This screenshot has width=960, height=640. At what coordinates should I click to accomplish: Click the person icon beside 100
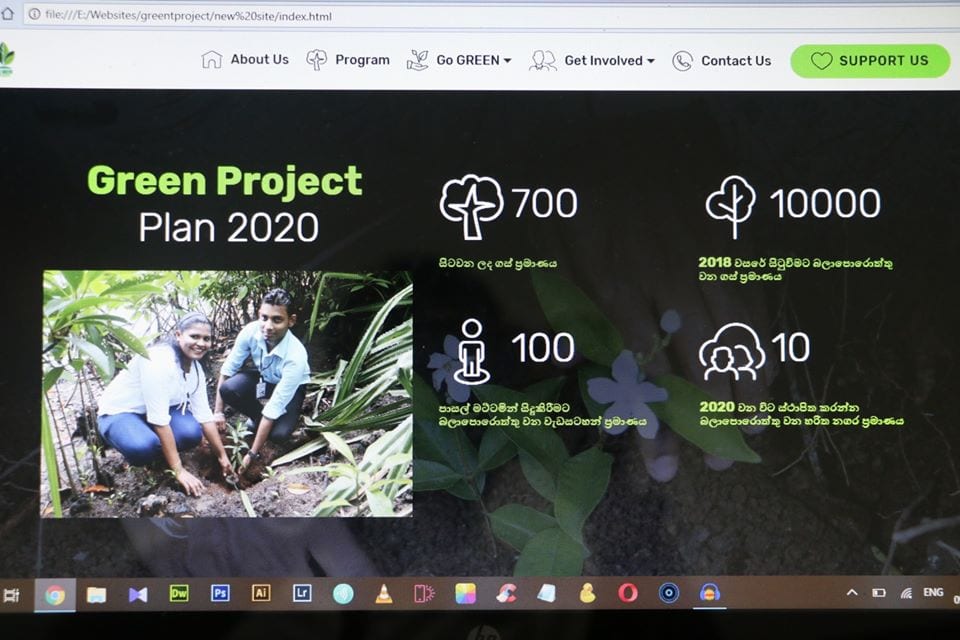click(x=470, y=351)
